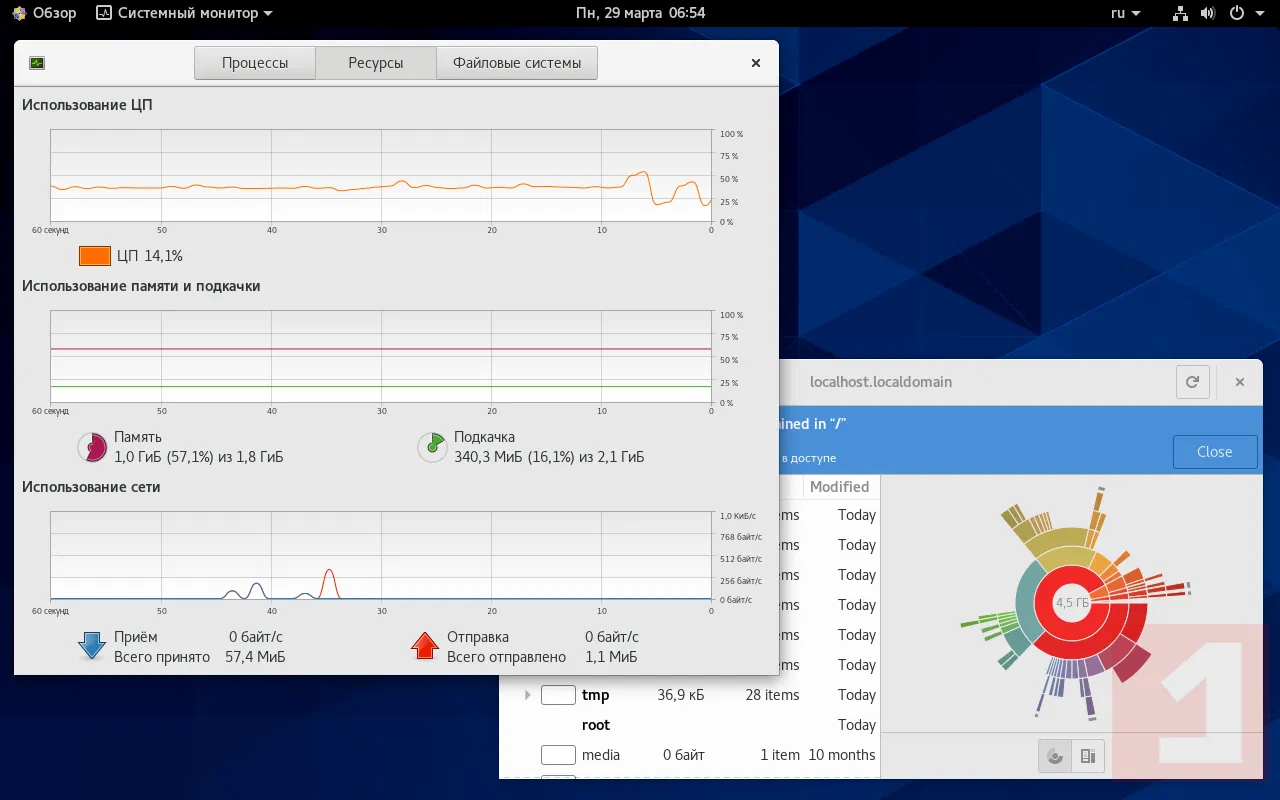Click the blue receive arrow icon
The width and height of the screenshot is (1280, 800).
tap(92, 646)
